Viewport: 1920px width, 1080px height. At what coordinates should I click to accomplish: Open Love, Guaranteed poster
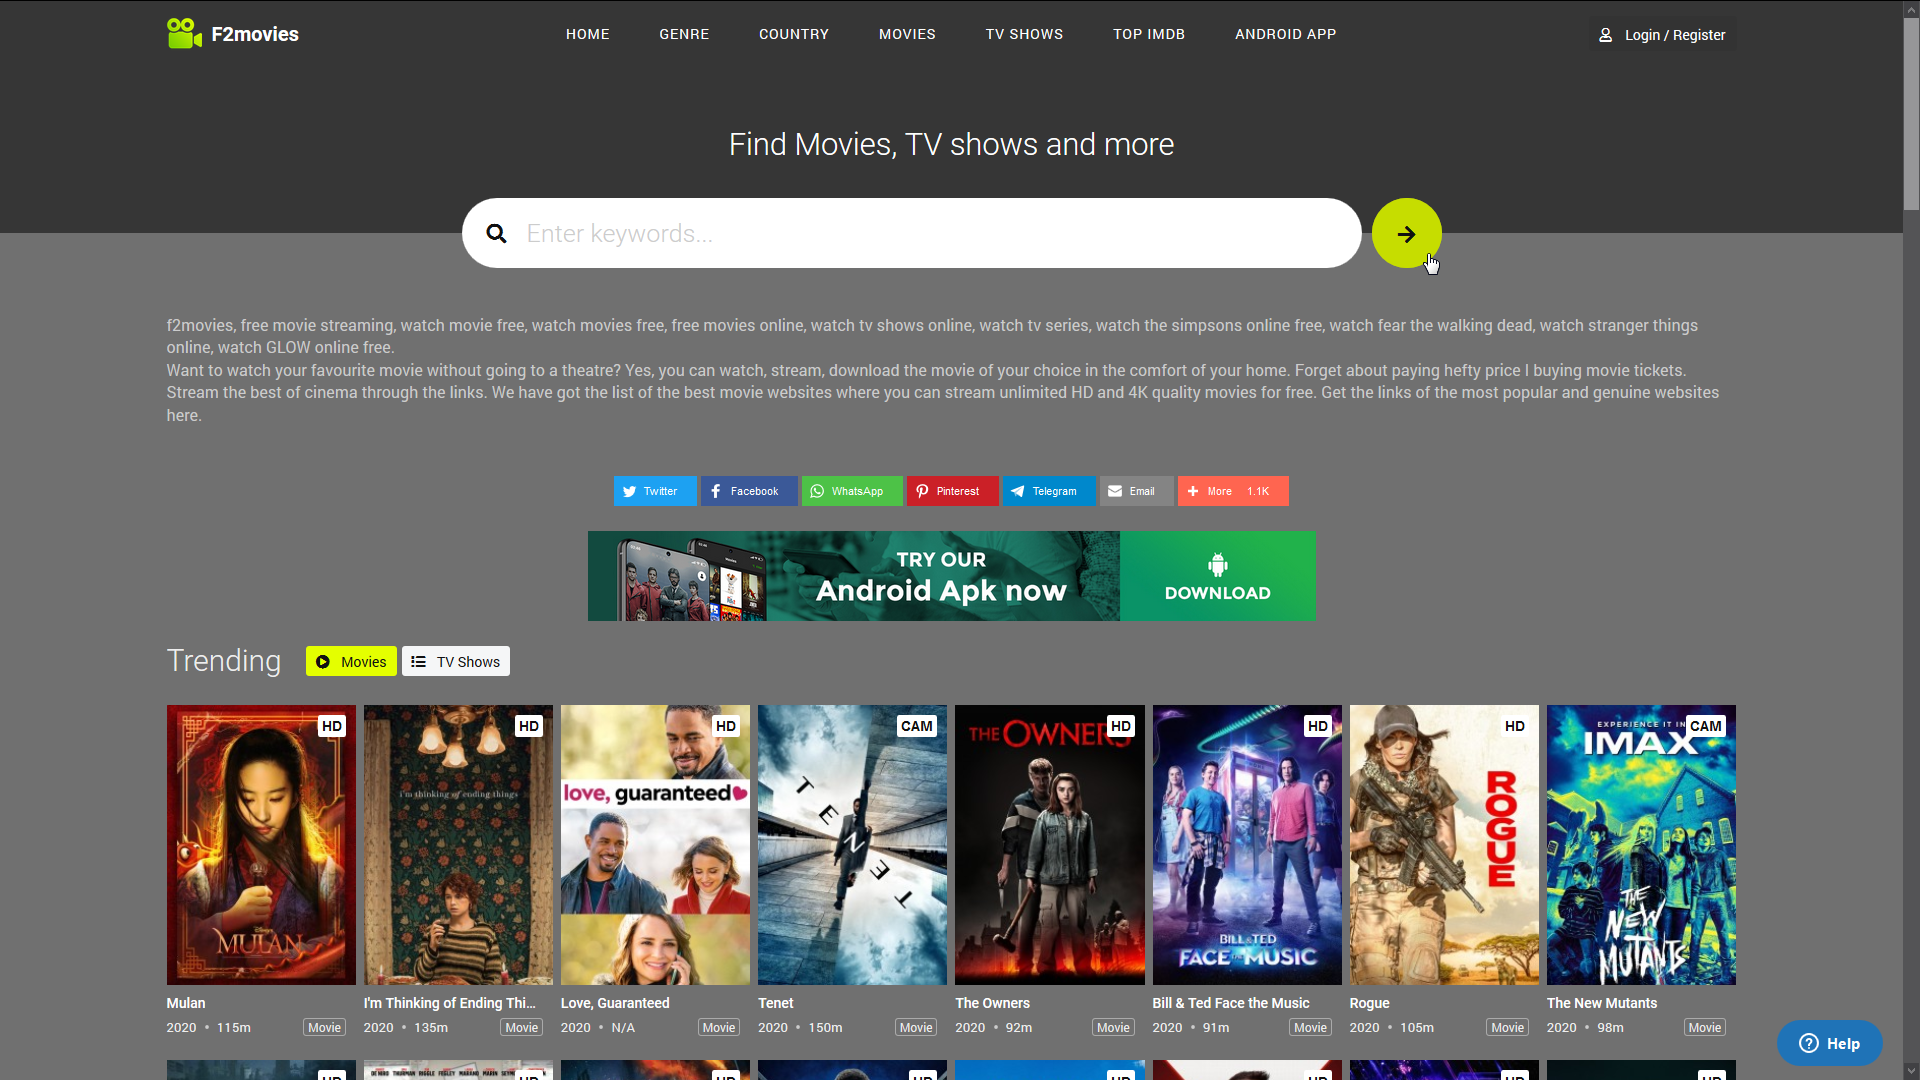click(x=655, y=845)
